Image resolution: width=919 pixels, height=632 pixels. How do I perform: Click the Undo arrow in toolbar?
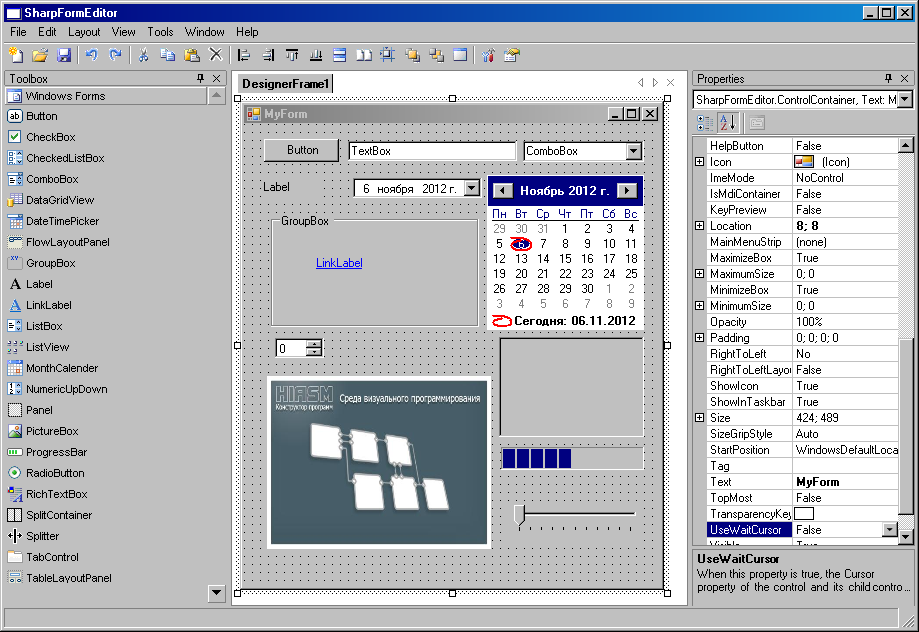tap(92, 55)
